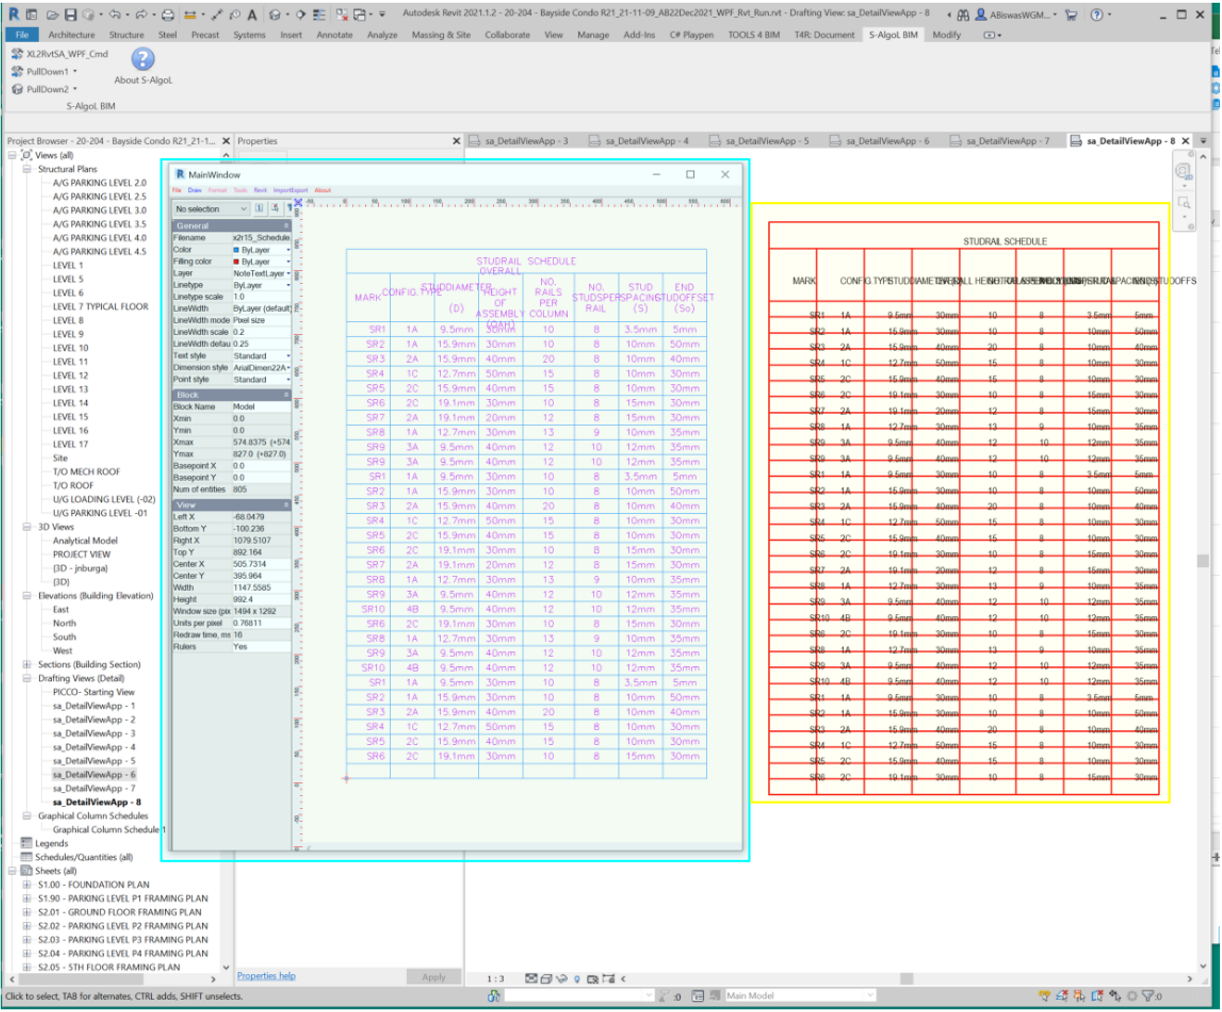Open the File menu button
Image resolution: width=1222 pixels, height=1012 pixels.
click(x=21, y=35)
